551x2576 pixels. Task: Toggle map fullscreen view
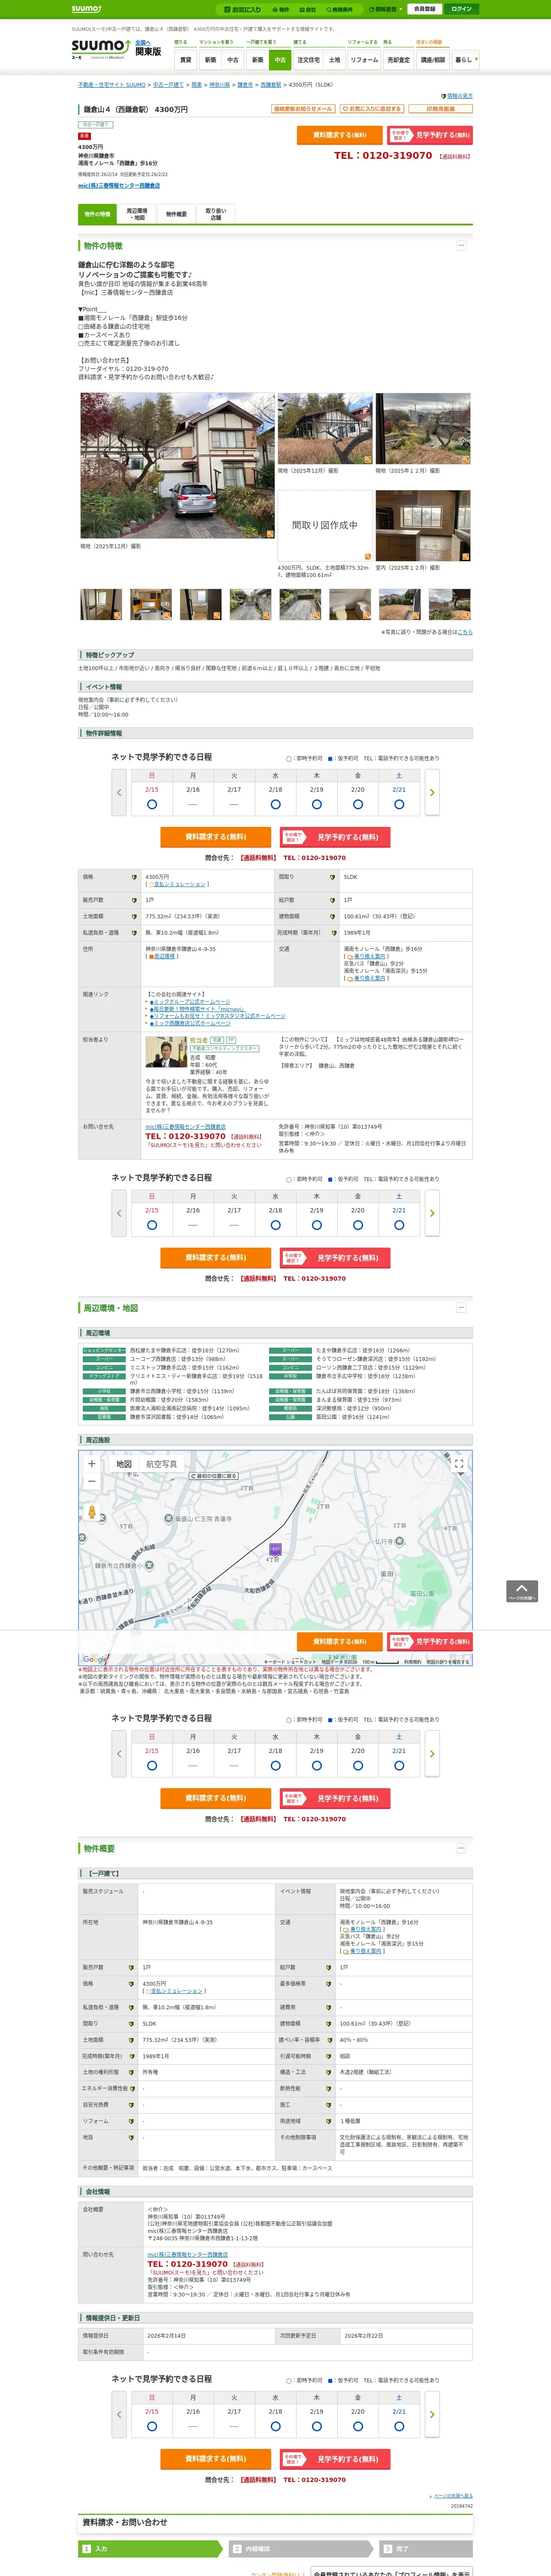pos(459,1463)
